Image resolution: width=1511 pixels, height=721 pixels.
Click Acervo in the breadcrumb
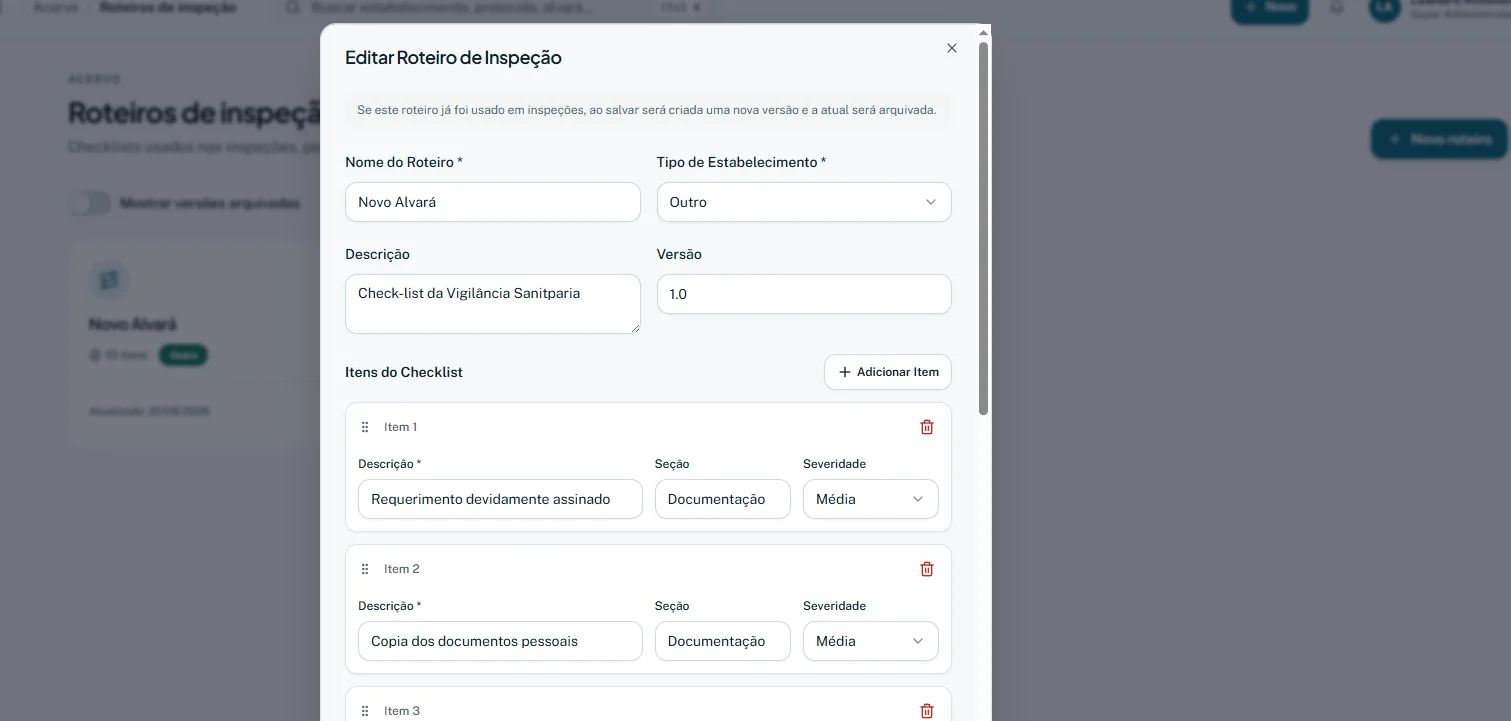coord(56,7)
